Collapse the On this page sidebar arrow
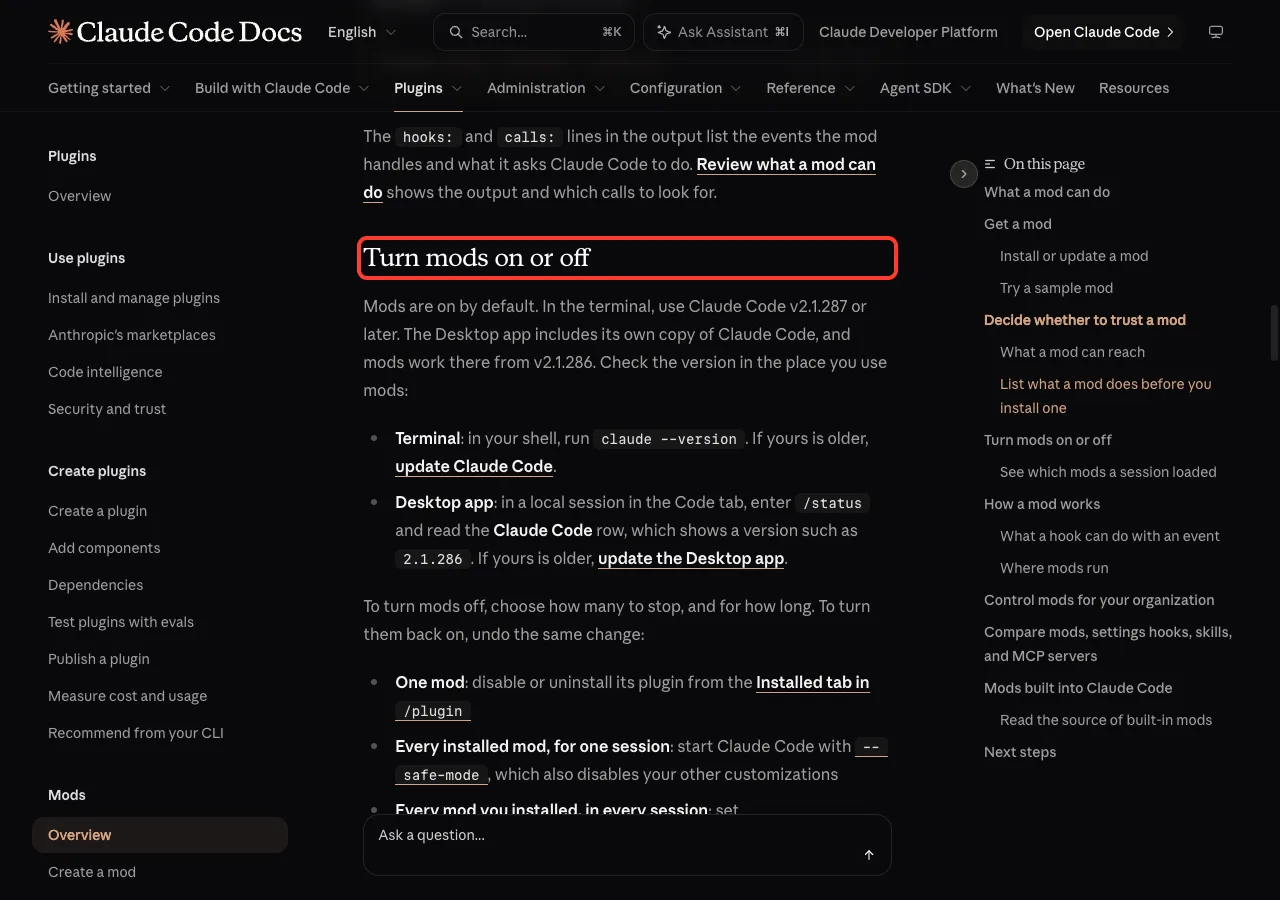The width and height of the screenshot is (1280, 900). click(x=963, y=174)
